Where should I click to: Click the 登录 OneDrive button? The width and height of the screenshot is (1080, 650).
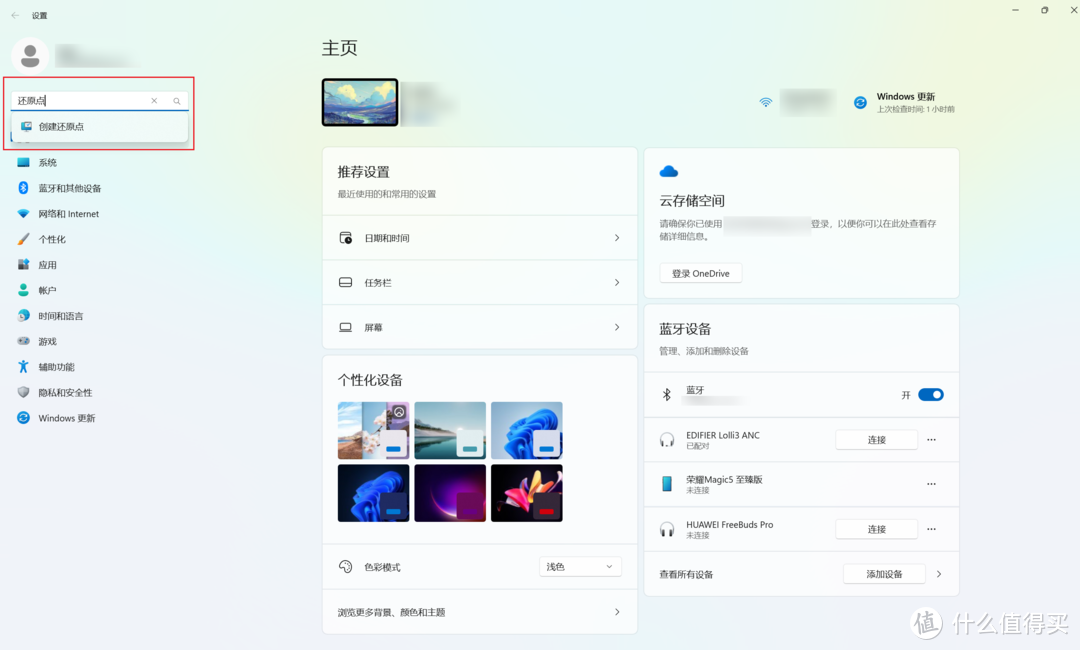700,273
